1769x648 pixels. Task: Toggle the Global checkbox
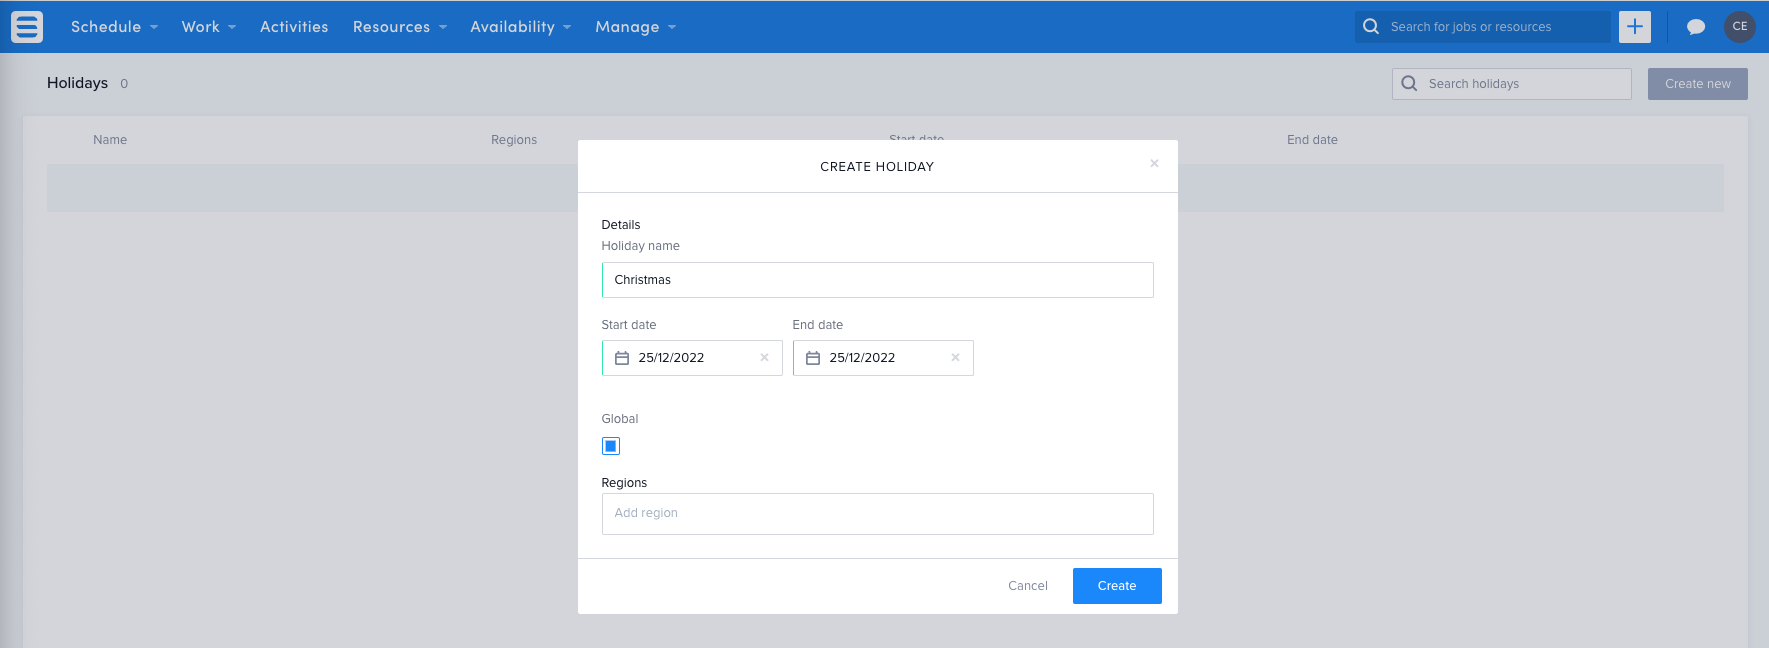coord(611,446)
